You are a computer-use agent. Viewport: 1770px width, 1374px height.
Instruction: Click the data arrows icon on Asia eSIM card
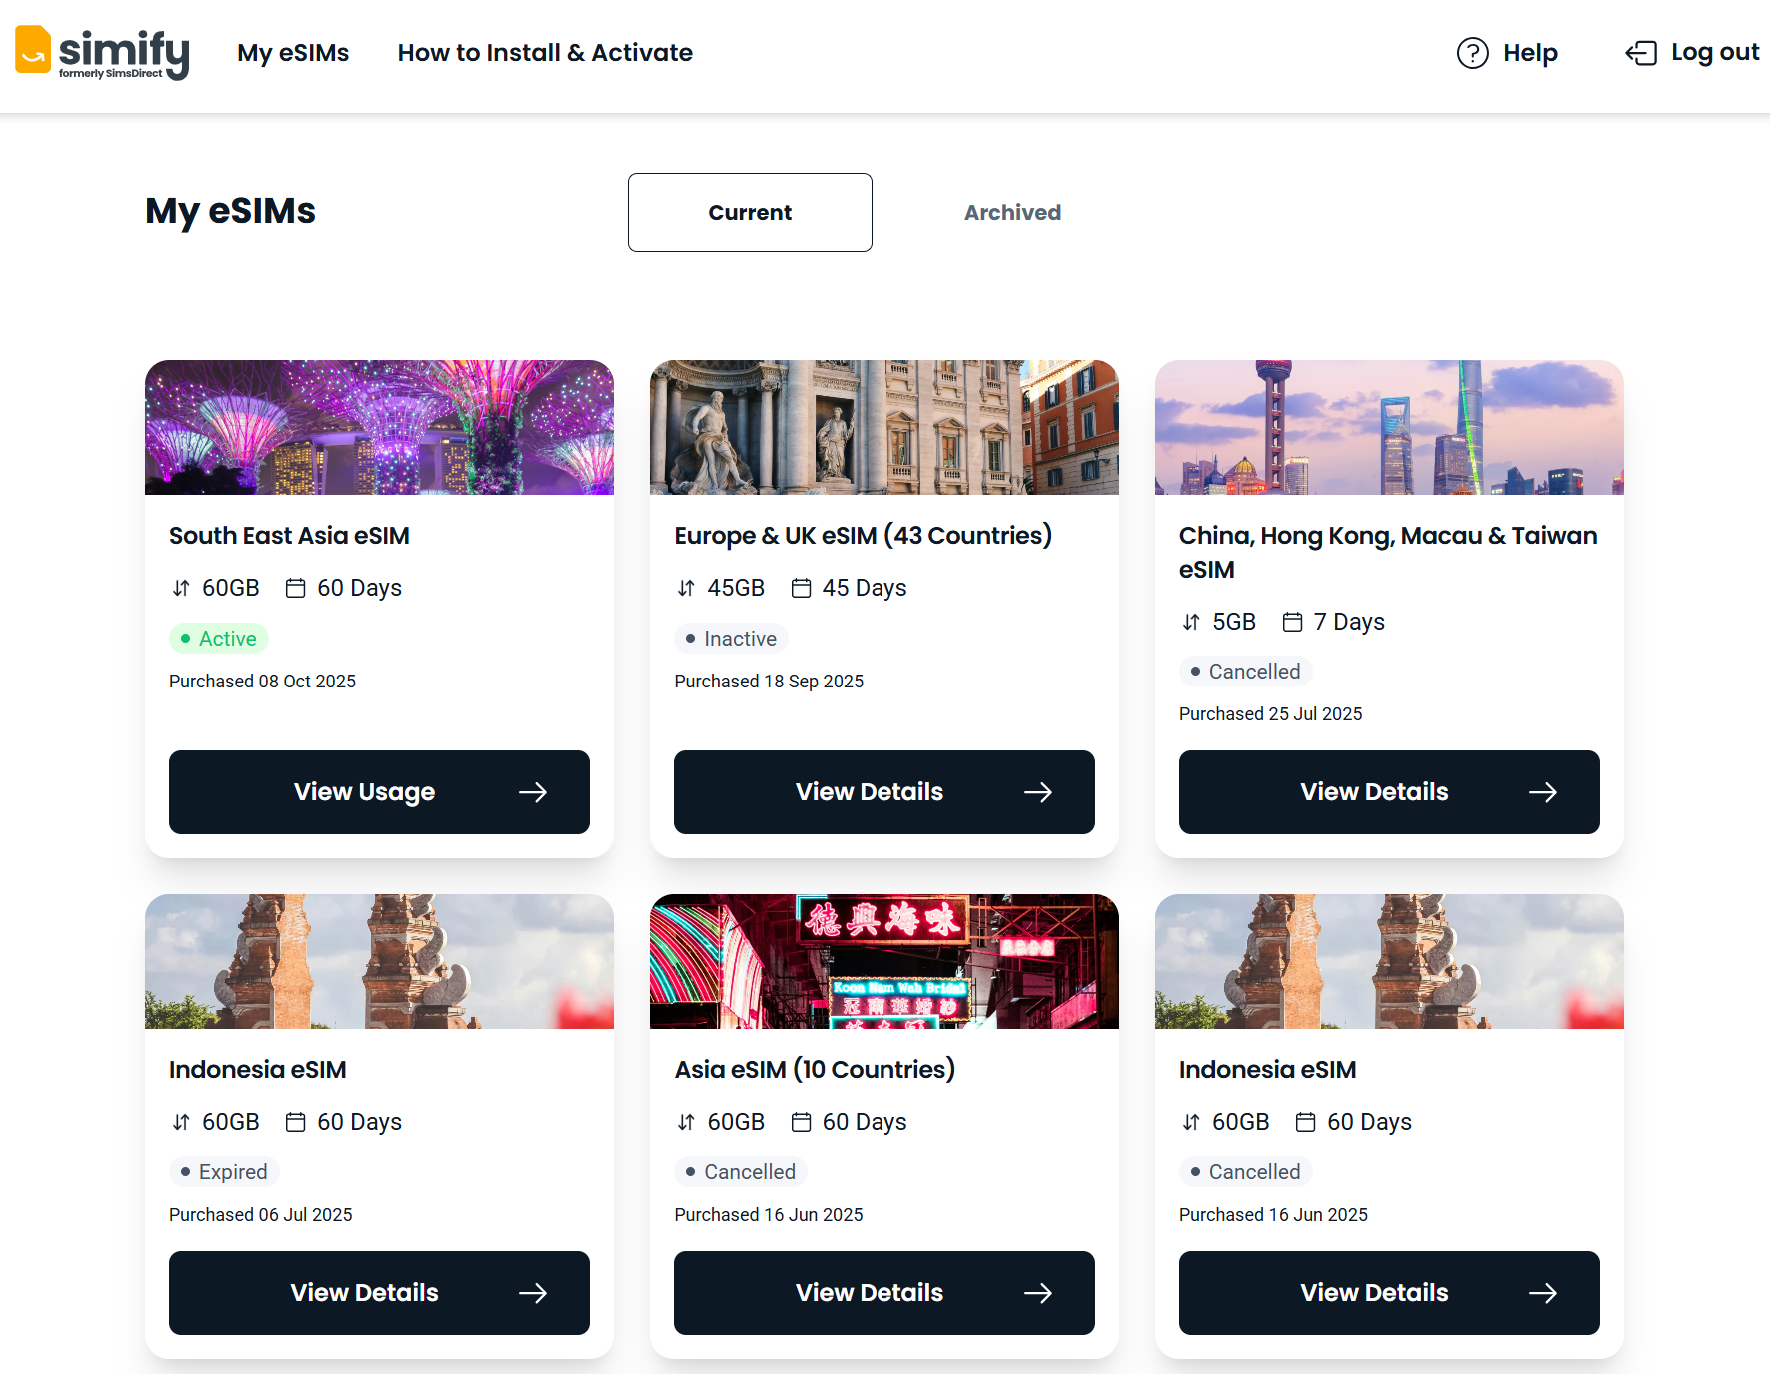(x=686, y=1122)
